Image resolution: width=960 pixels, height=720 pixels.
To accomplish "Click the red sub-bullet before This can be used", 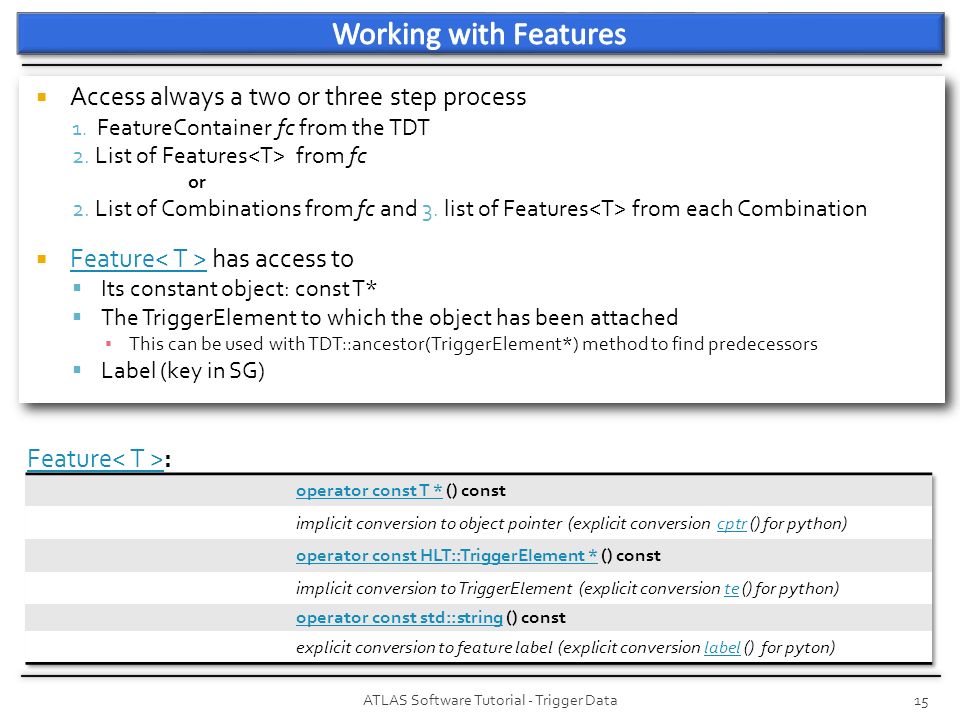I will [108, 344].
